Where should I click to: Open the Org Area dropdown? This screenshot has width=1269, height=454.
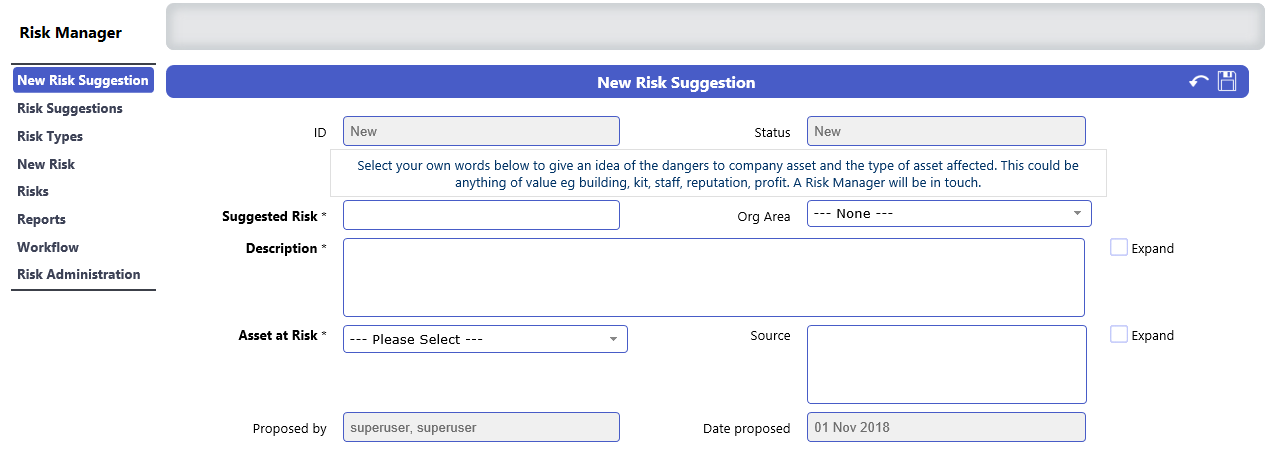point(949,214)
